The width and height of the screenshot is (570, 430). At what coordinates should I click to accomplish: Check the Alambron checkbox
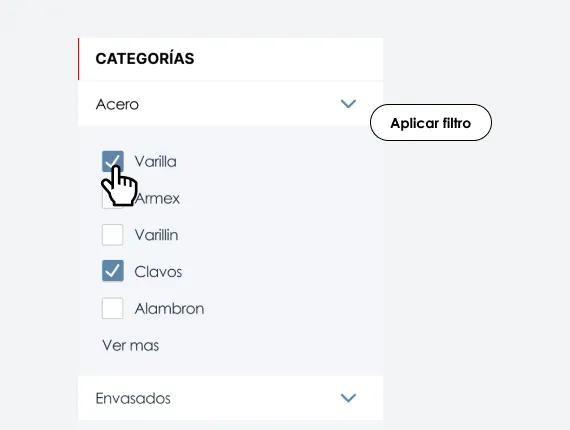(x=112, y=308)
